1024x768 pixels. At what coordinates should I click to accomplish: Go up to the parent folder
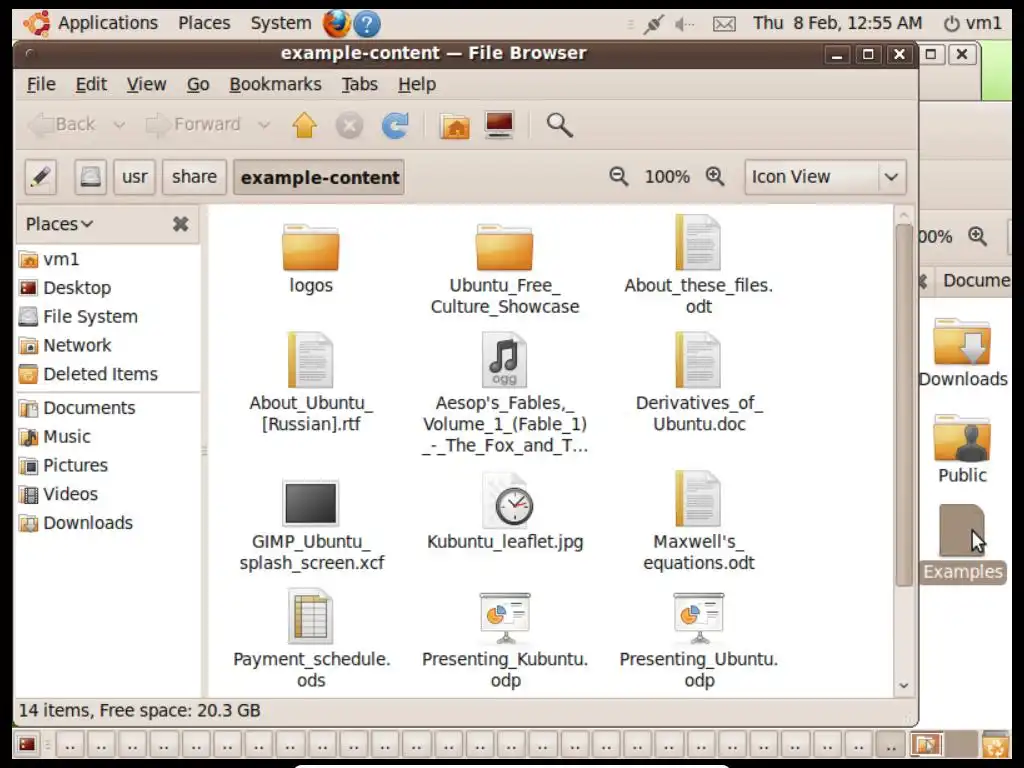coord(304,125)
